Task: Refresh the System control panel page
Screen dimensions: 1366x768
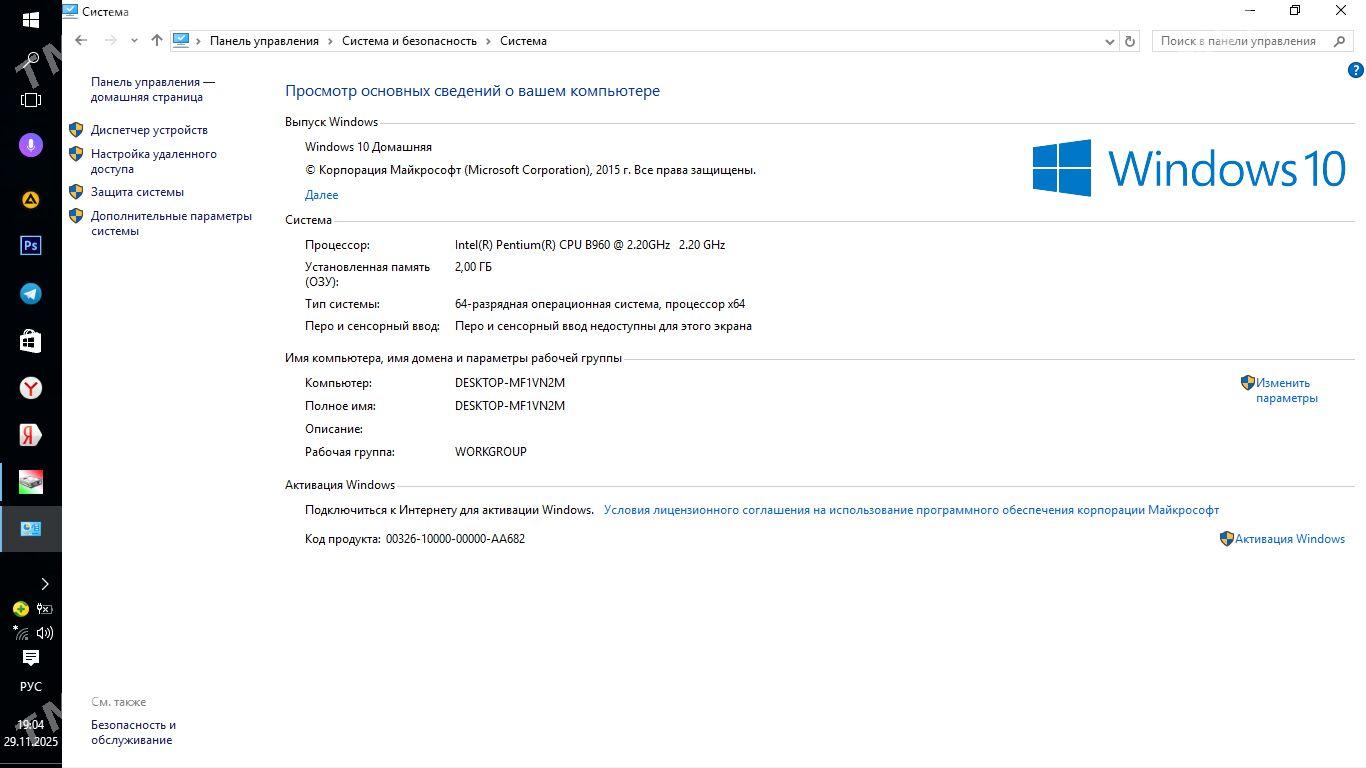Action: click(1130, 41)
